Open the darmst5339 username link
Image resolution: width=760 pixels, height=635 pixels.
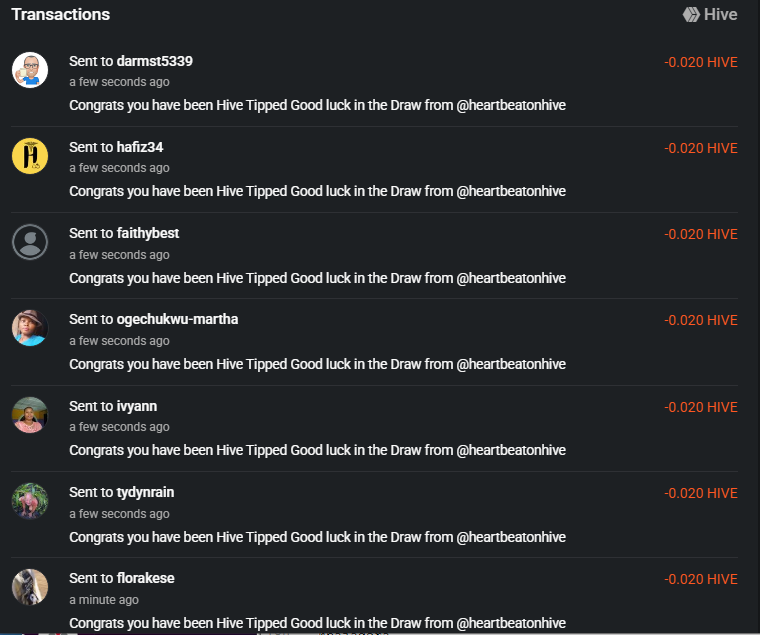[x=155, y=61]
